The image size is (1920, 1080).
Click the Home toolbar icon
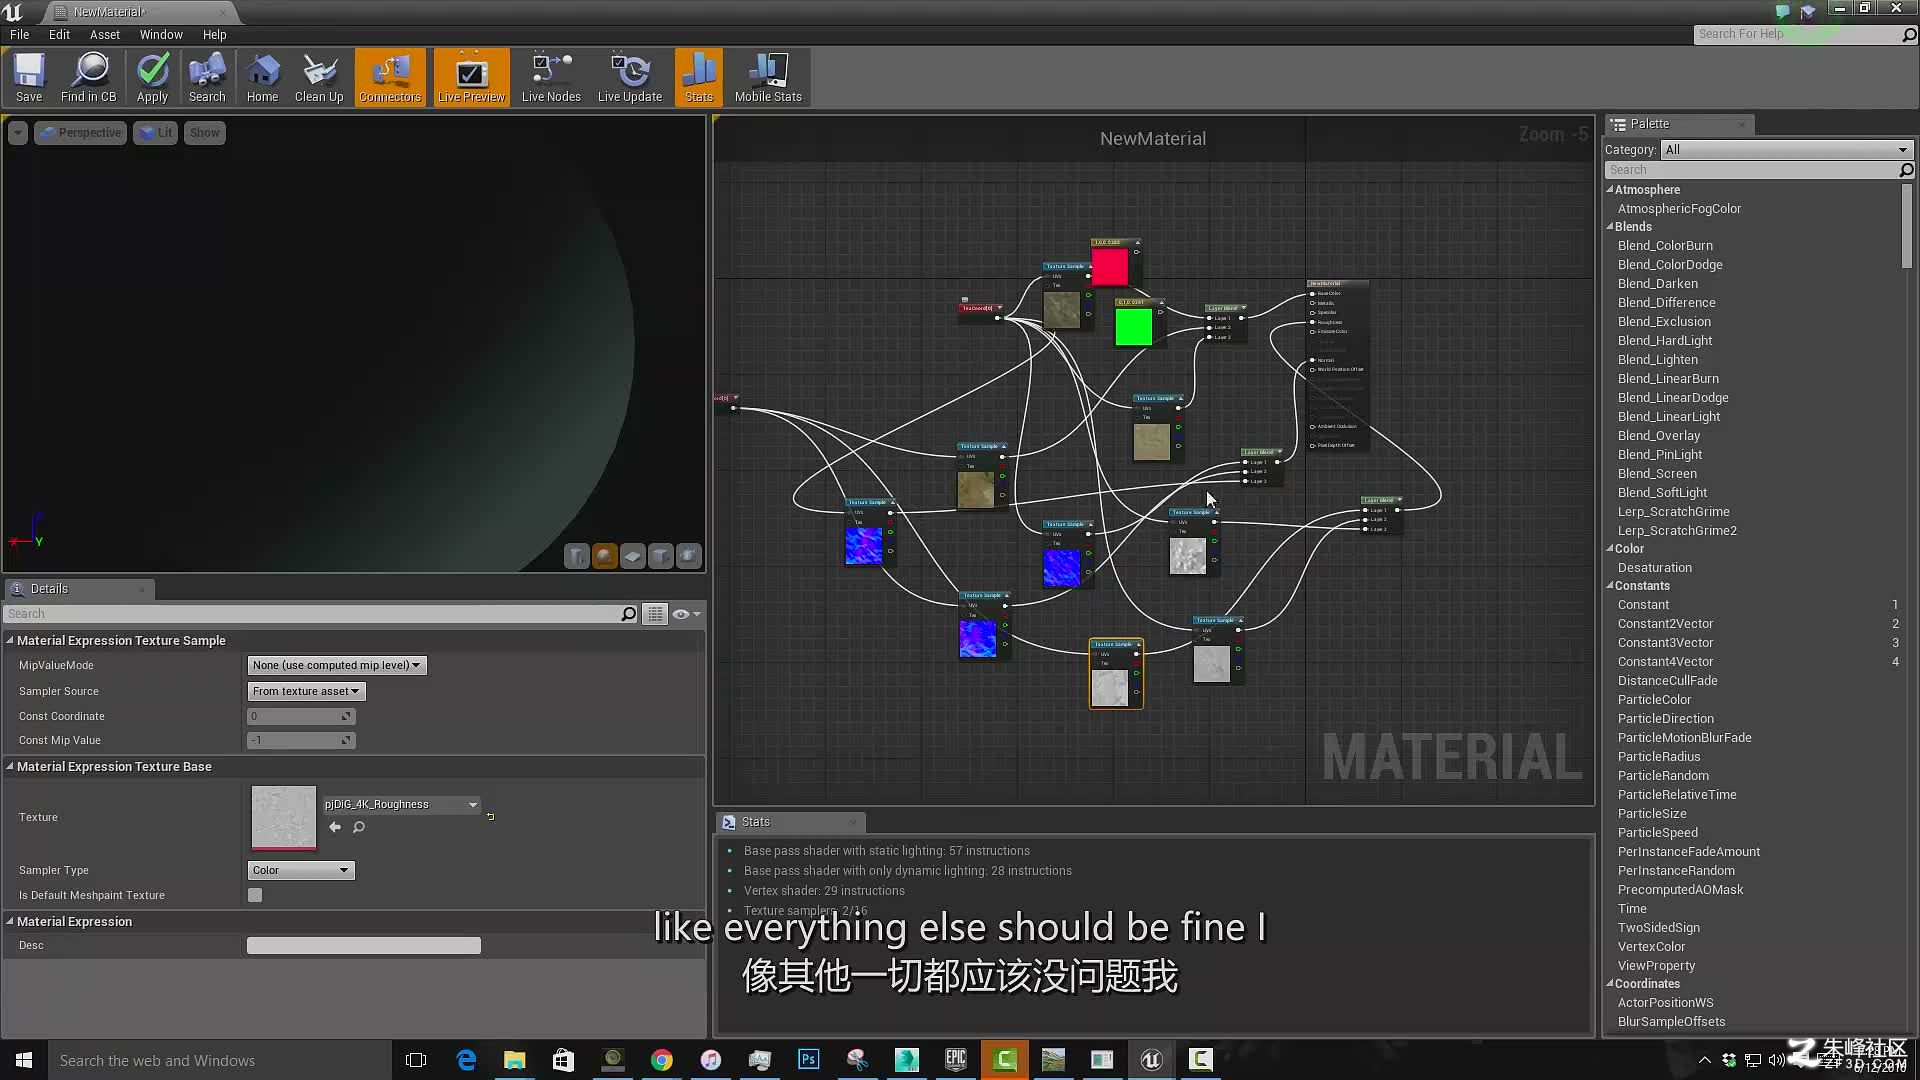click(x=262, y=77)
